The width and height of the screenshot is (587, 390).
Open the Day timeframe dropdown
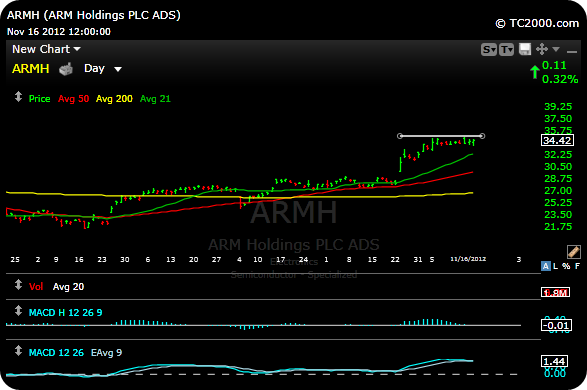(x=103, y=68)
